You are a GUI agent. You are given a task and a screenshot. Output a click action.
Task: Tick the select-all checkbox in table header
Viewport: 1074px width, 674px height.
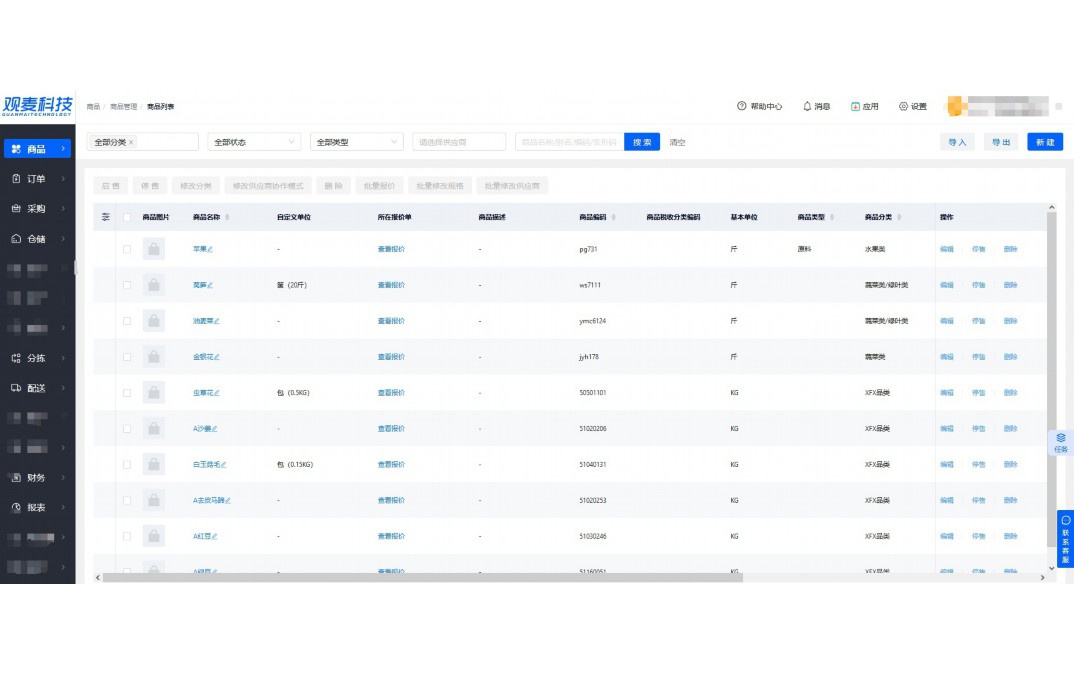click(x=127, y=217)
